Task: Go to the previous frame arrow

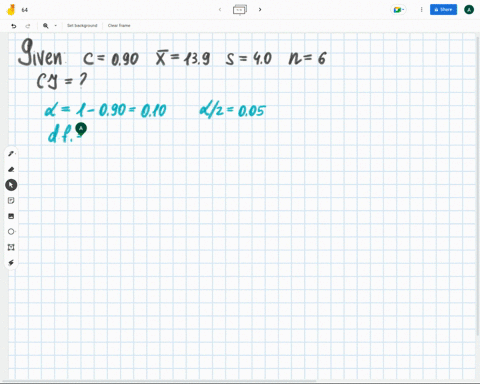Action: click(x=220, y=10)
